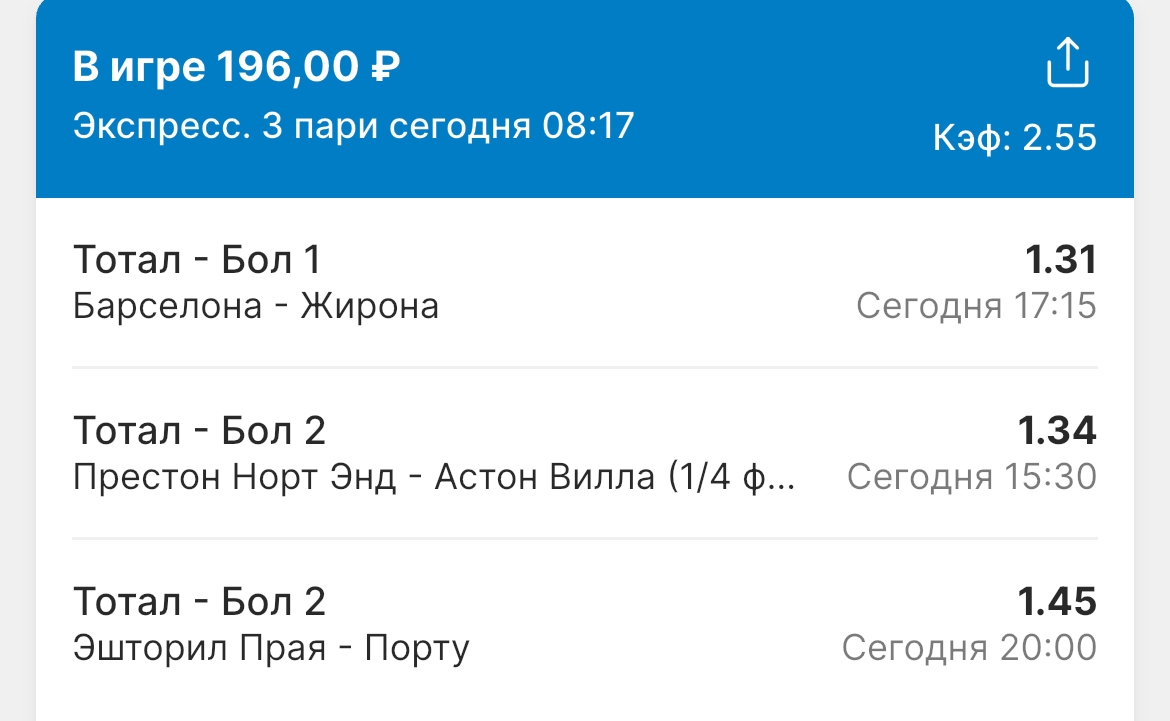
Task: Open the Барселона - Жирона match row
Action: tap(585, 283)
